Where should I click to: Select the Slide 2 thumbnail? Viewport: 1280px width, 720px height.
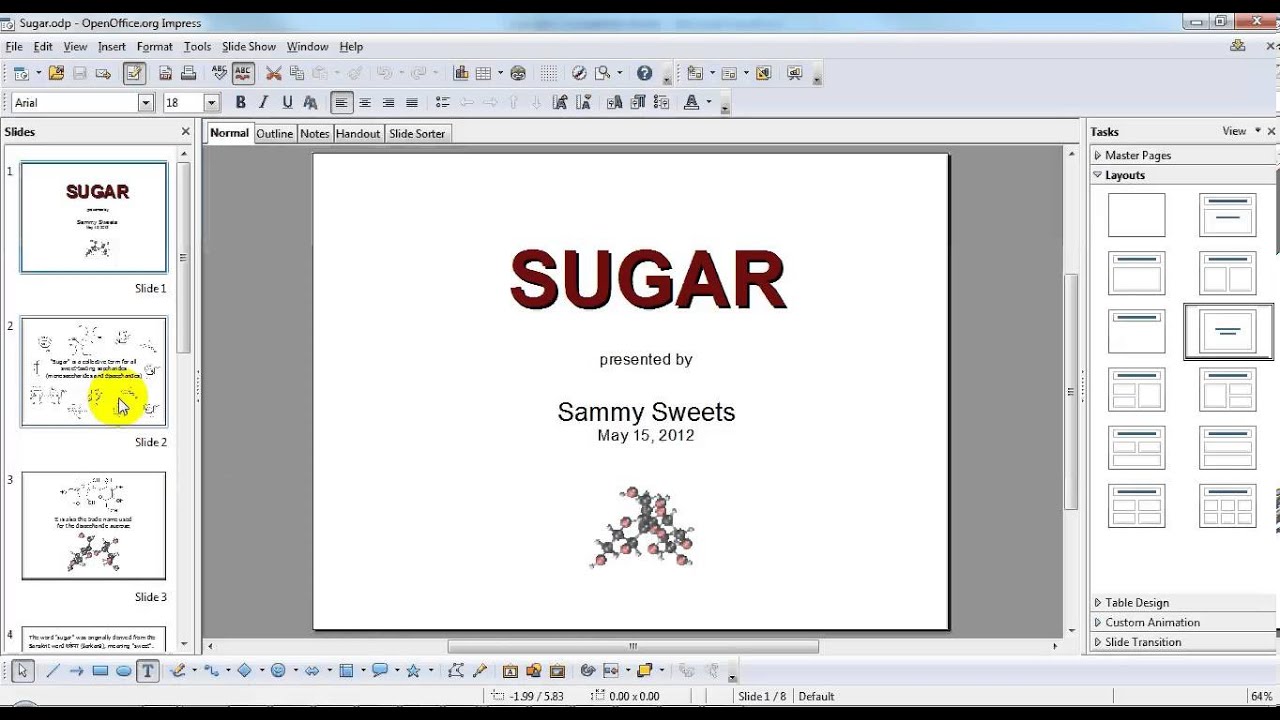94,372
